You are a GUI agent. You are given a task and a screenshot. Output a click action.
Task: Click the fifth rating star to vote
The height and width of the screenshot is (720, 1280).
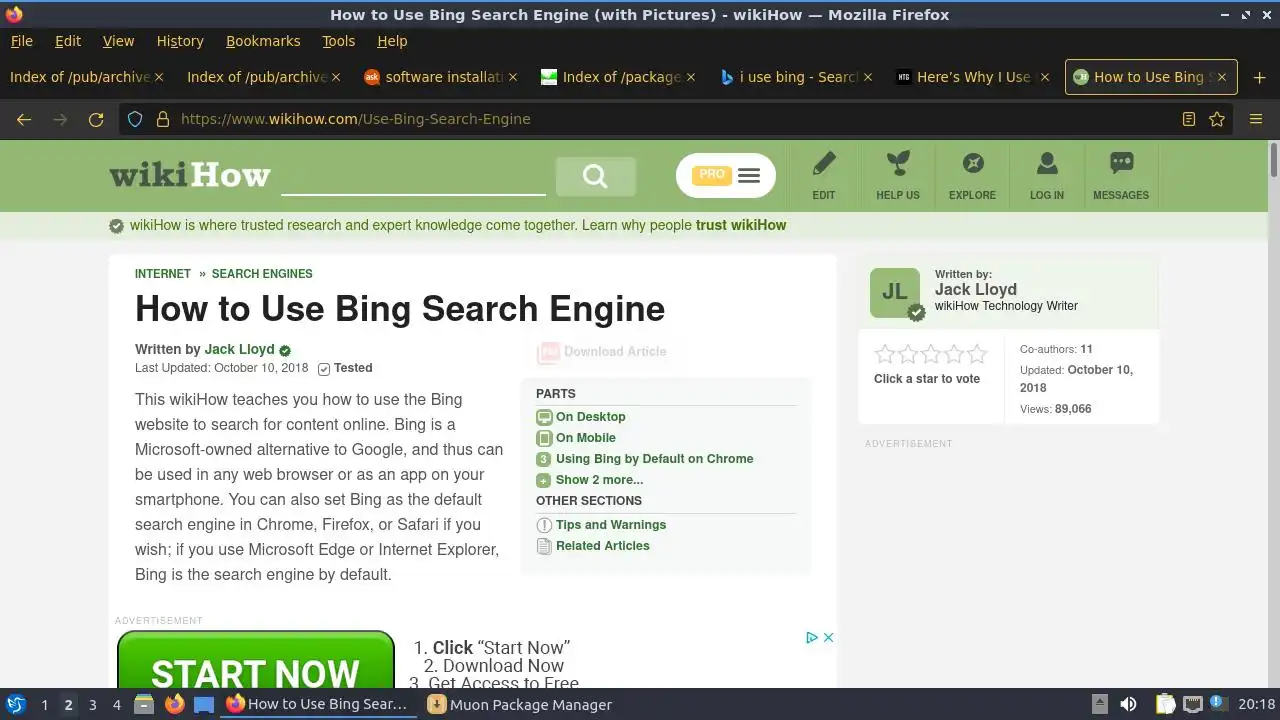click(977, 354)
